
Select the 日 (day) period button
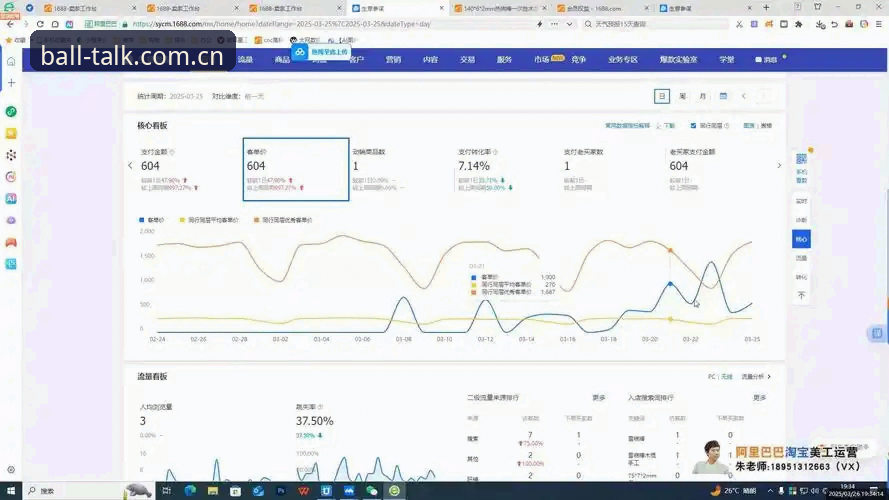[662, 96]
